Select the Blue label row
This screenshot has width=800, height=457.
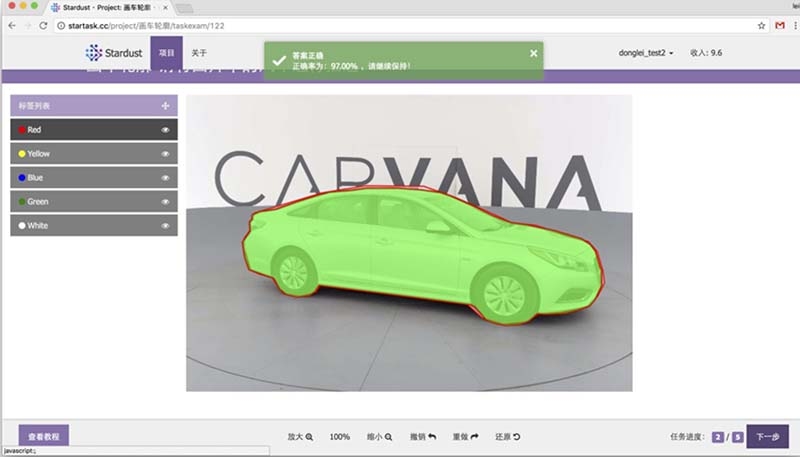point(94,177)
